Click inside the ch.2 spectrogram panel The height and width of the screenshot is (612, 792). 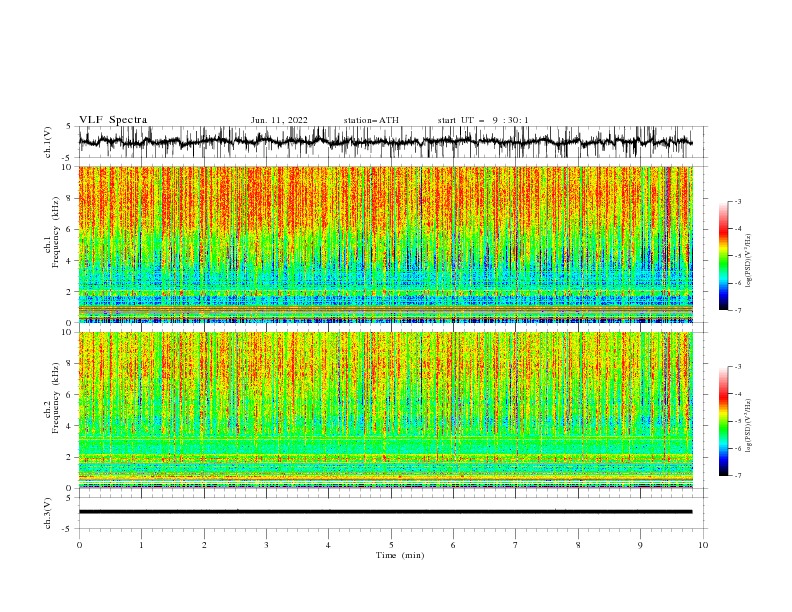(x=386, y=410)
